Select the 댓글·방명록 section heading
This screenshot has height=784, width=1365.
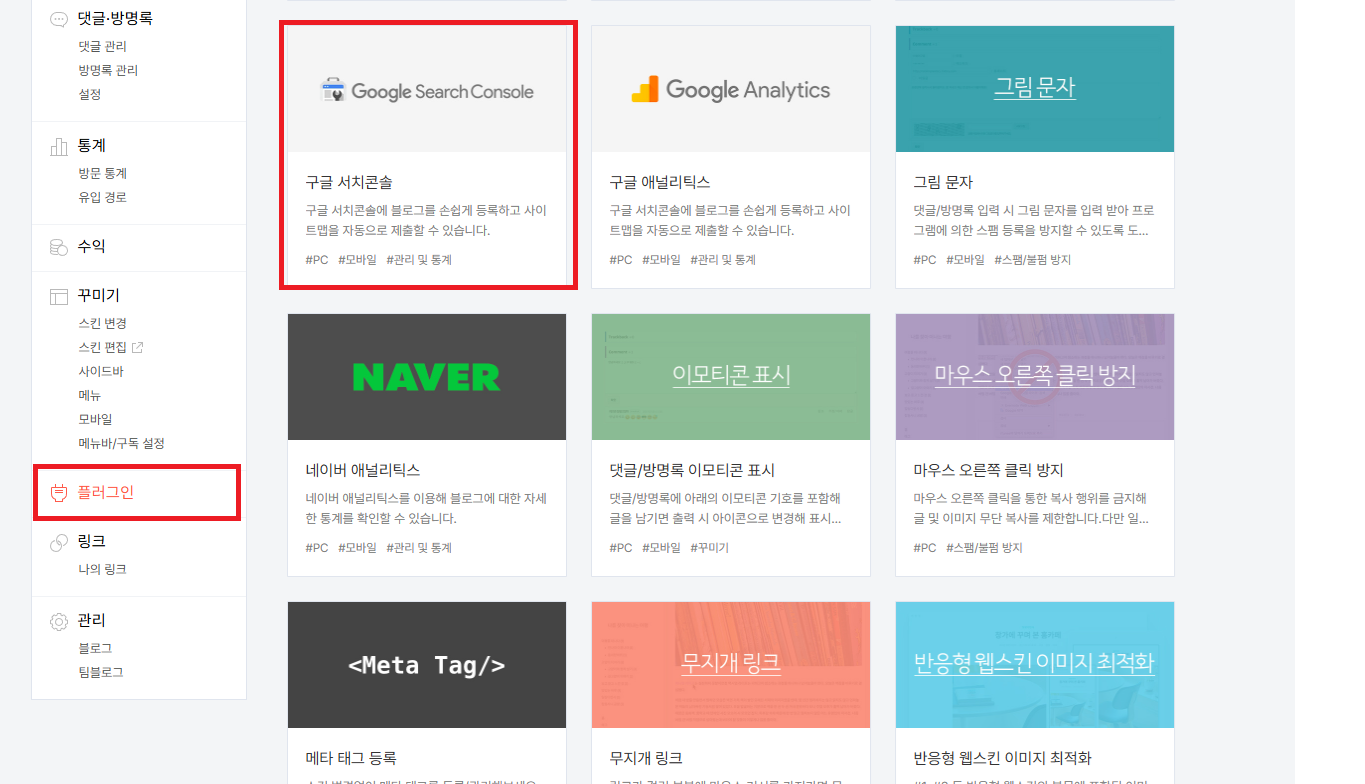[115, 18]
